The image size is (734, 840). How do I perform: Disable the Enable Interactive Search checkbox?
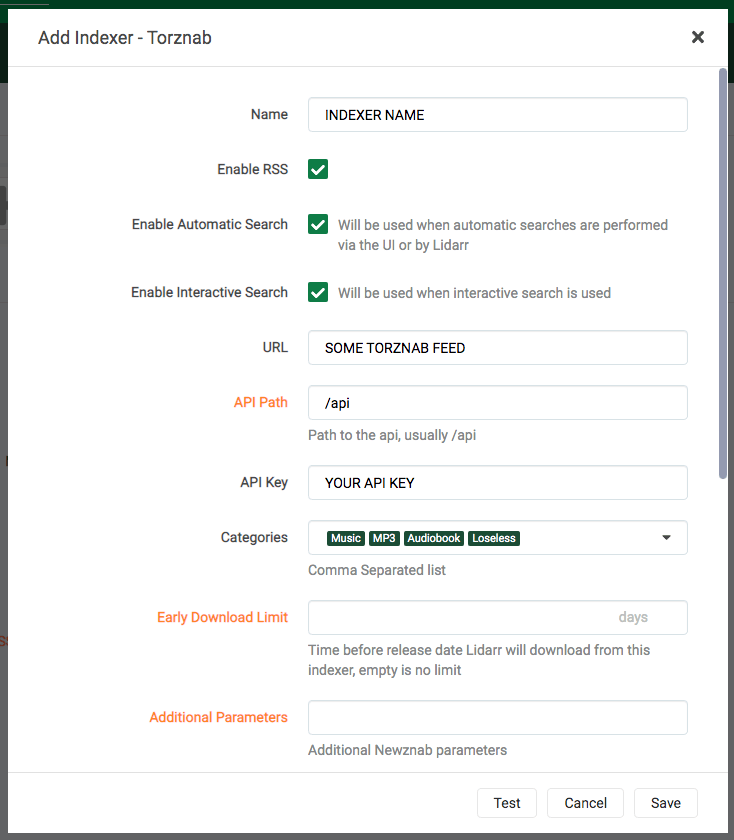click(318, 292)
